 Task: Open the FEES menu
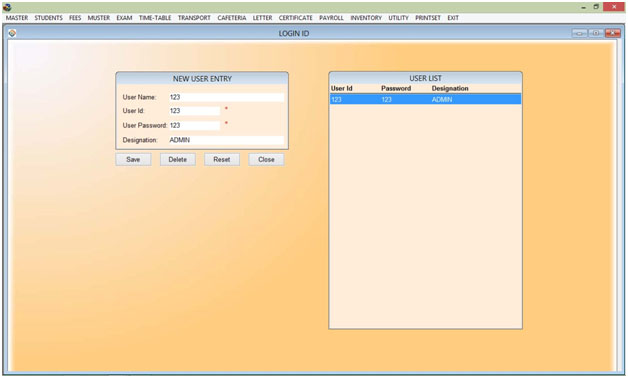[75, 18]
